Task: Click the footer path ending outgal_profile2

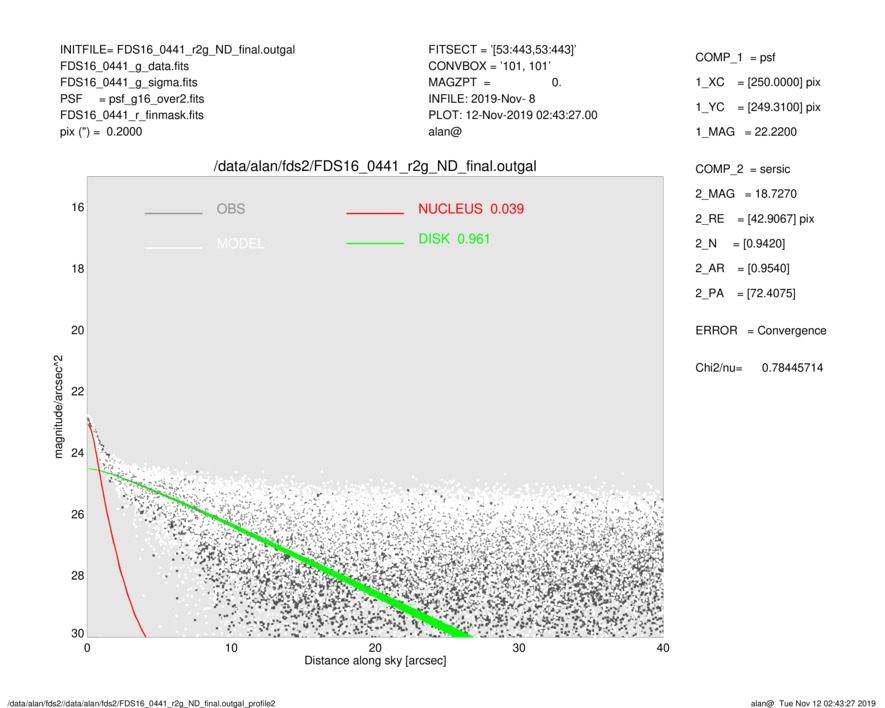Action: (x=142, y=703)
